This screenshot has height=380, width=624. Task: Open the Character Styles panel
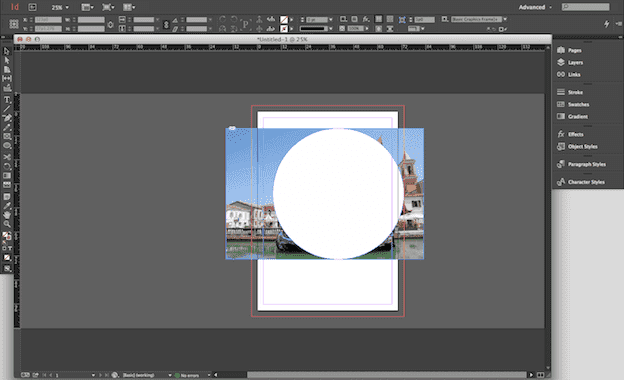tap(587, 182)
